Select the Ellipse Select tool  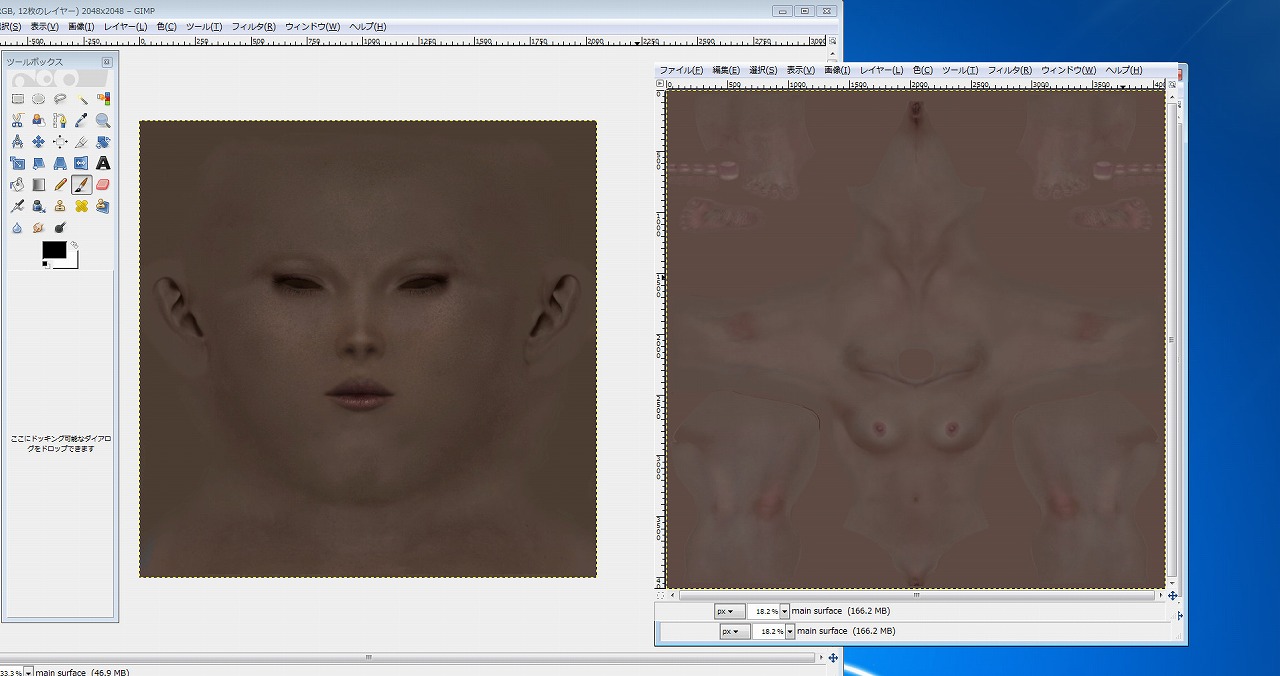(39, 99)
